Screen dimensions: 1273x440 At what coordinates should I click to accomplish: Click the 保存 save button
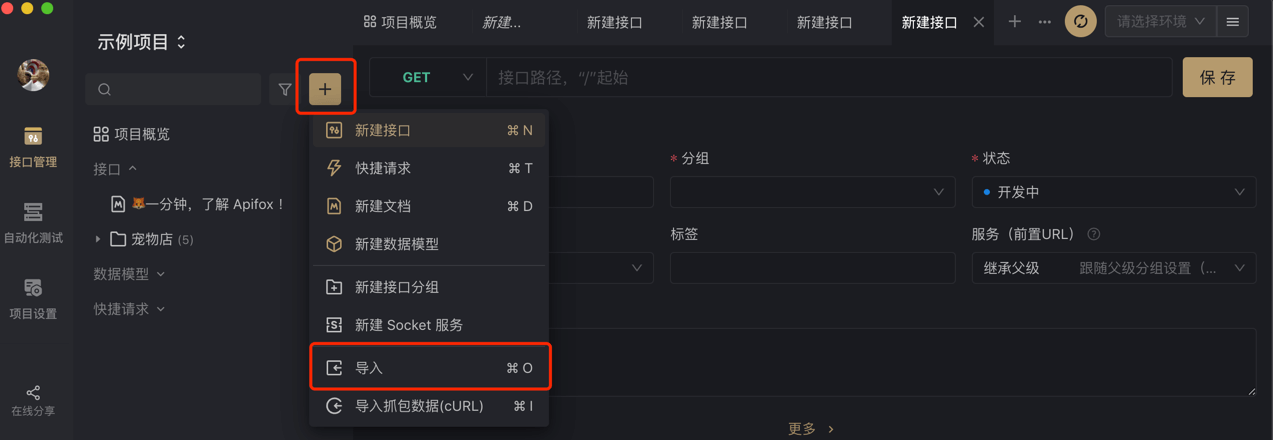[x=1217, y=77]
